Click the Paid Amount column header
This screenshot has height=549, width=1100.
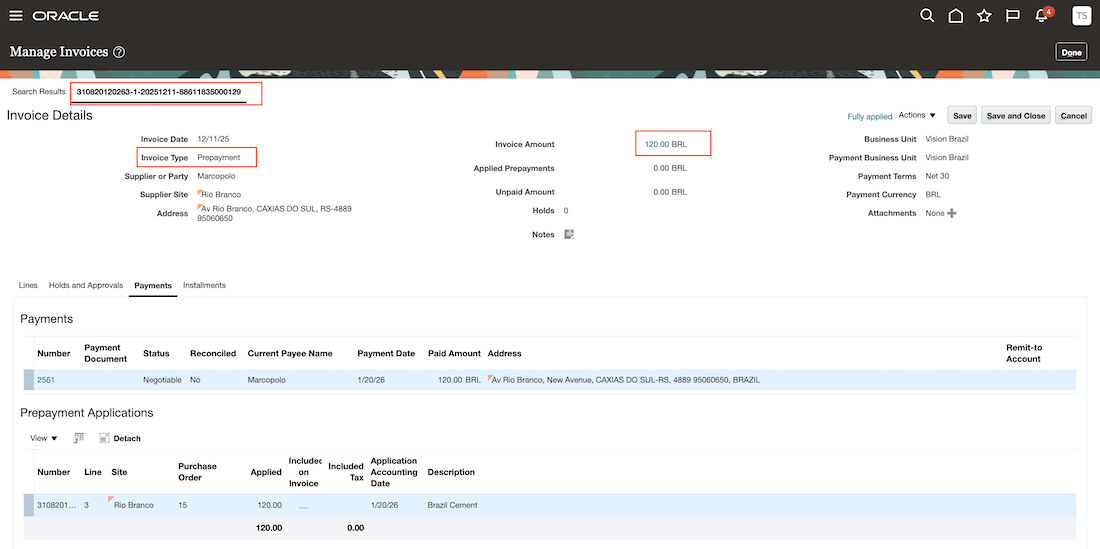coord(455,353)
